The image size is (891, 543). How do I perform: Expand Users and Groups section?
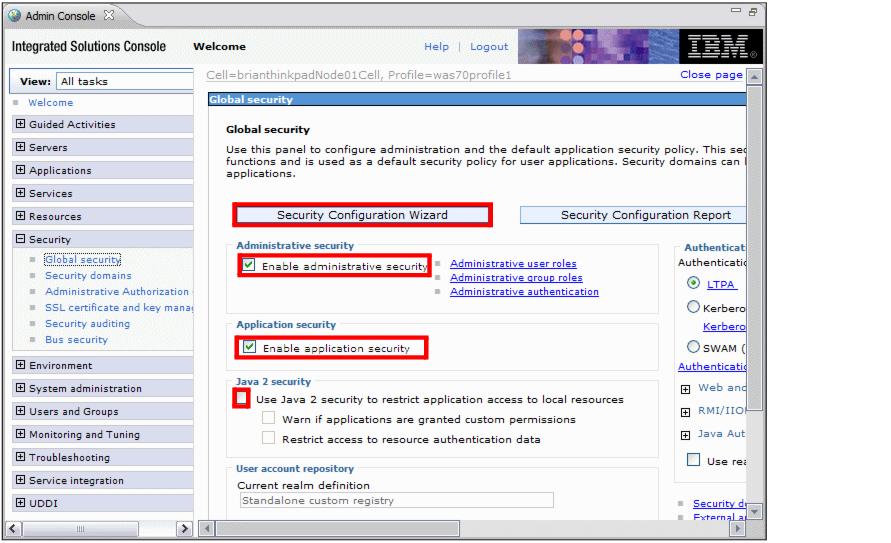tap(20, 411)
